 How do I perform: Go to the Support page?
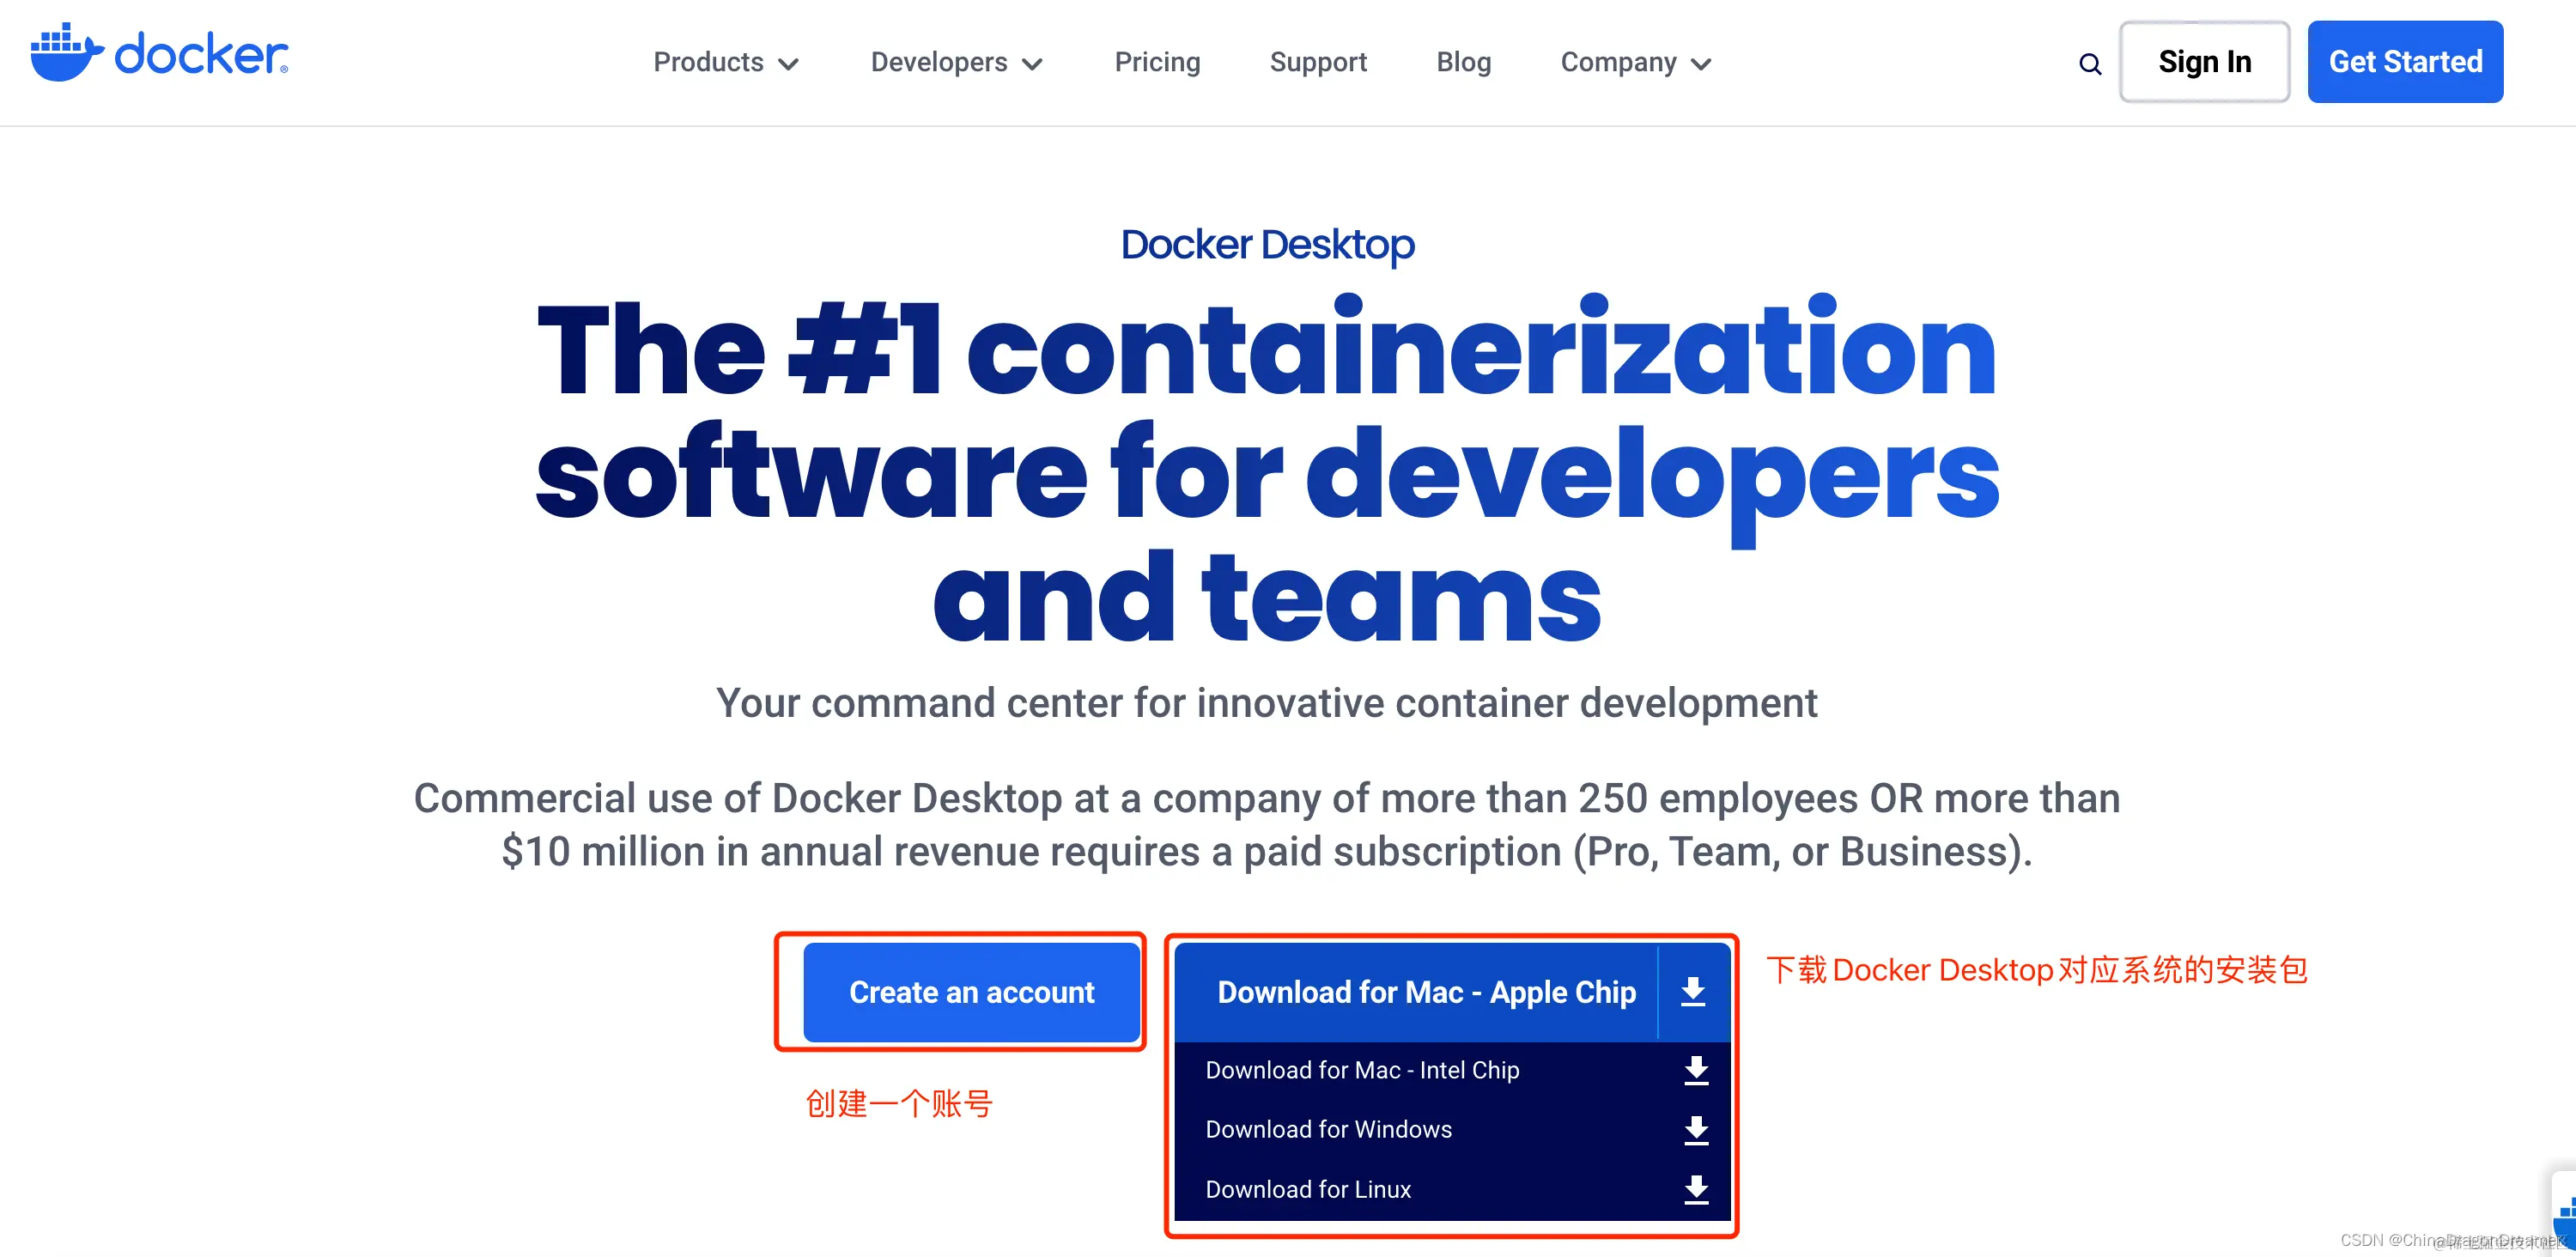(1317, 62)
